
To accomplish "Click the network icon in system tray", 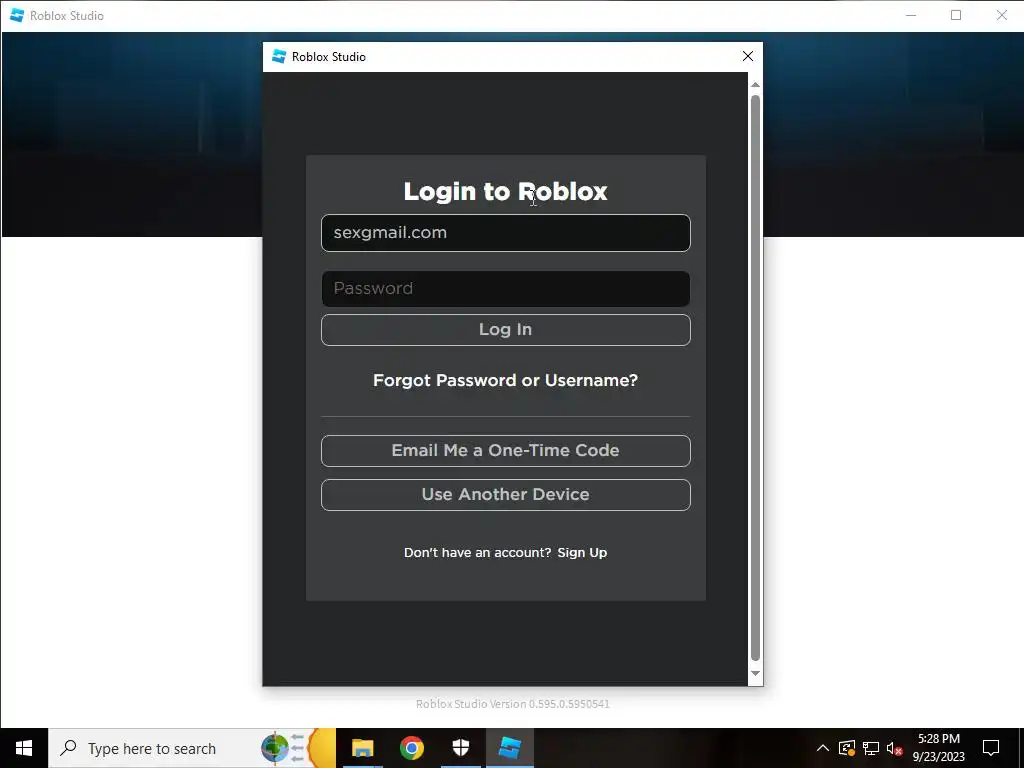I will click(871, 748).
